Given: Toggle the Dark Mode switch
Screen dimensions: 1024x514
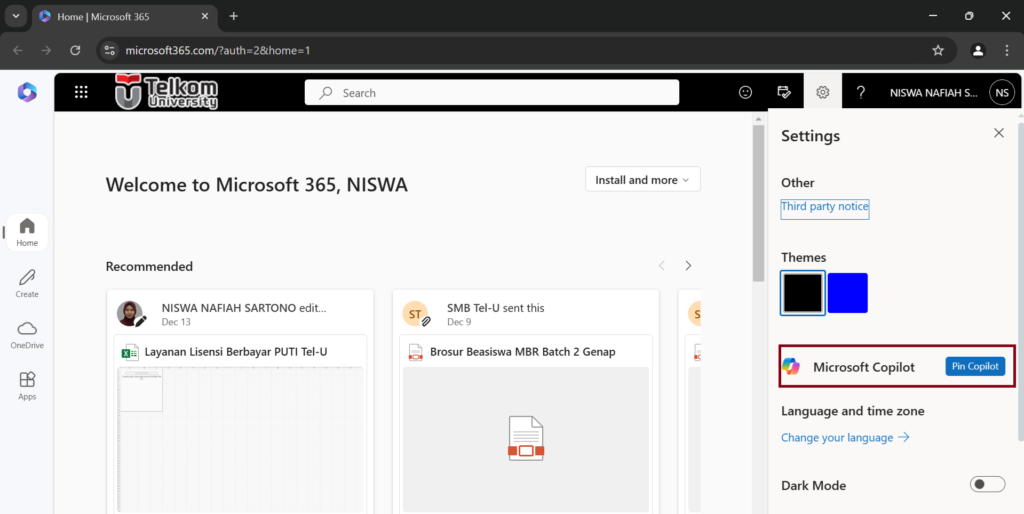Looking at the screenshot, I should coord(987,485).
